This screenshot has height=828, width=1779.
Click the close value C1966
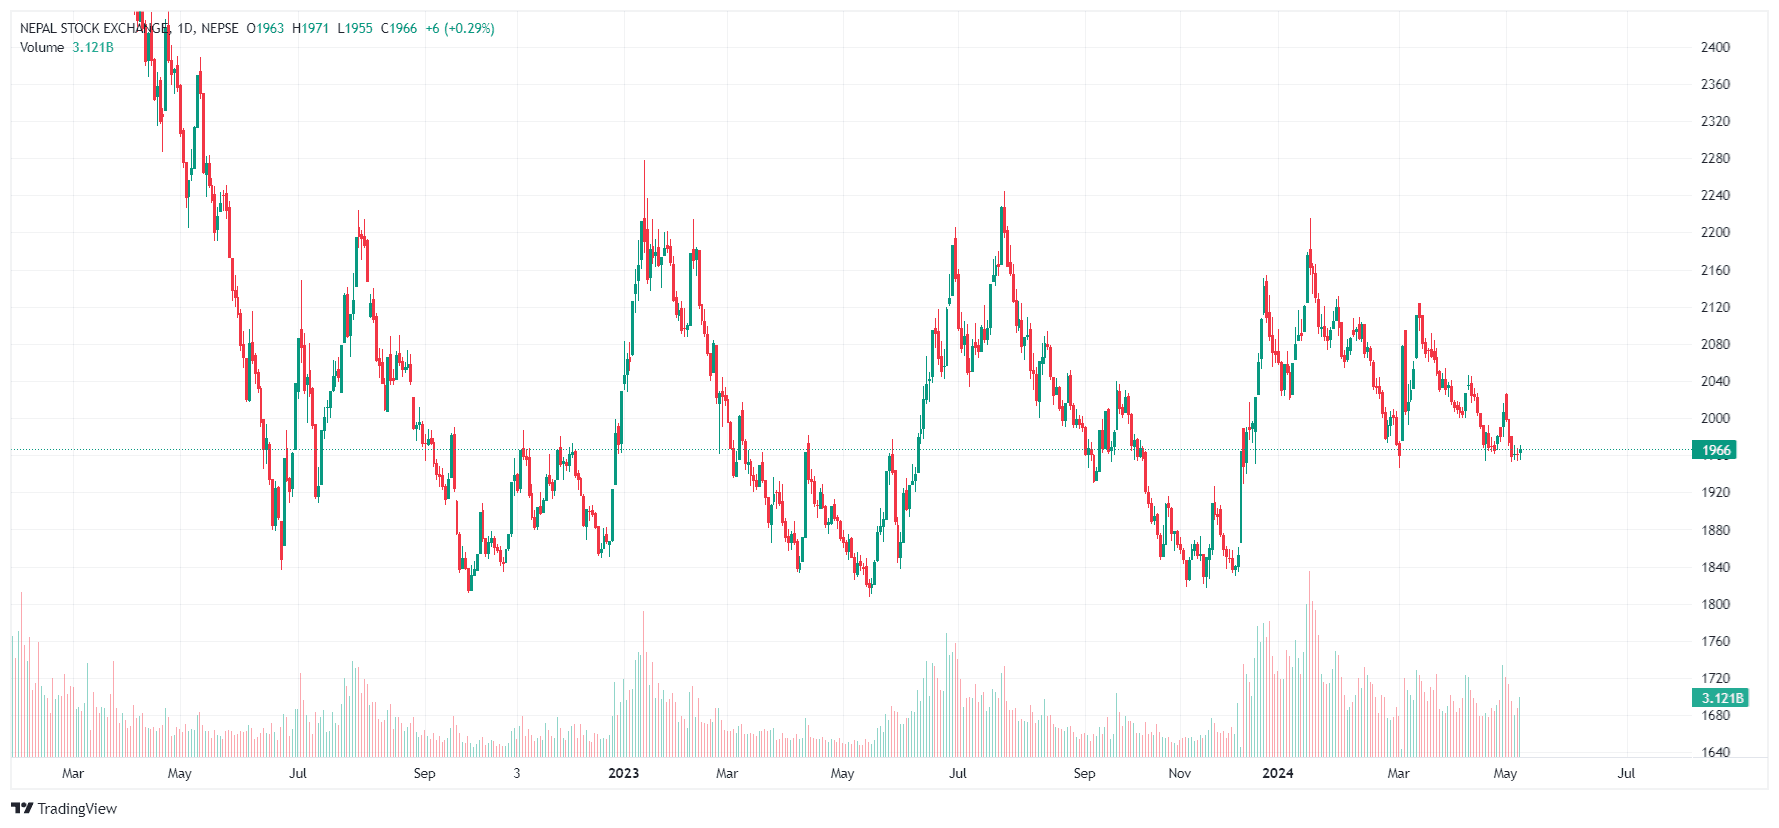(398, 28)
